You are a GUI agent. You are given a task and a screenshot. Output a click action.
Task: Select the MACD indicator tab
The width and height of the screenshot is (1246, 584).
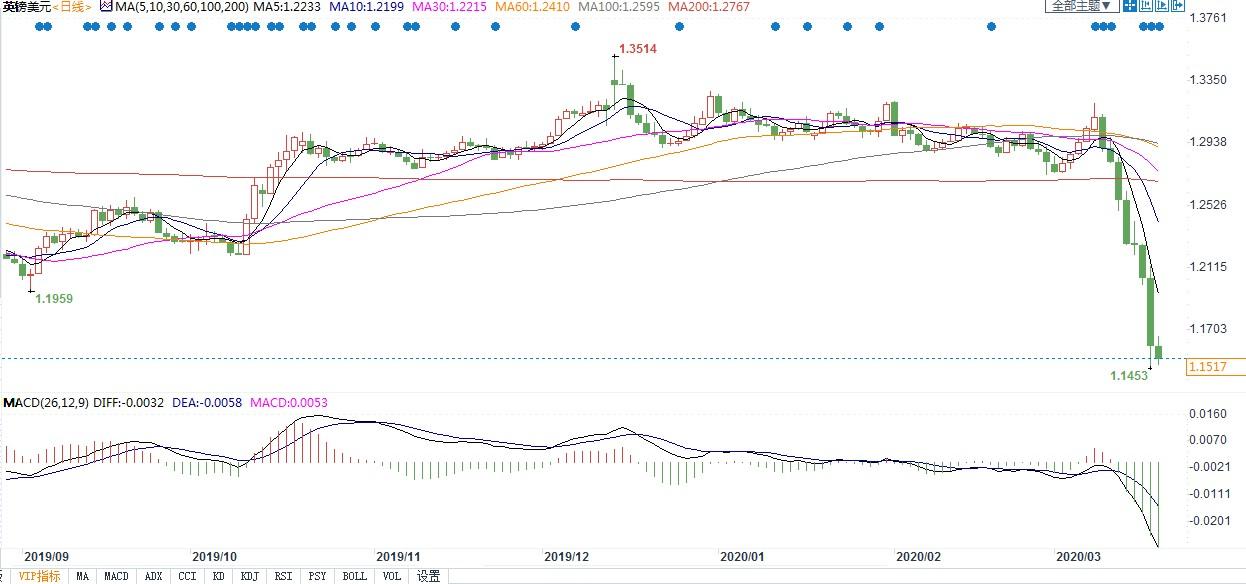[117, 576]
